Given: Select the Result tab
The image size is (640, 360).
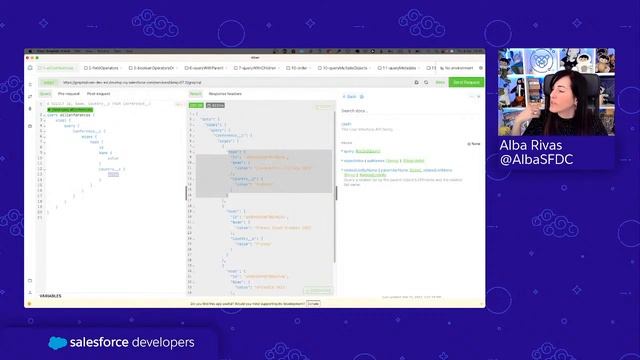Looking at the screenshot, I should 196,94.
